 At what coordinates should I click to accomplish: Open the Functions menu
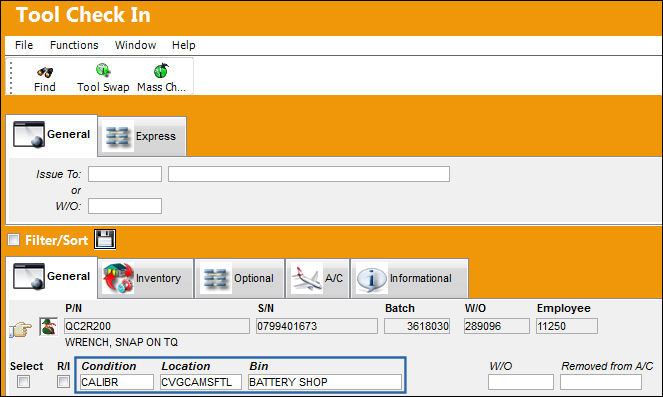74,45
